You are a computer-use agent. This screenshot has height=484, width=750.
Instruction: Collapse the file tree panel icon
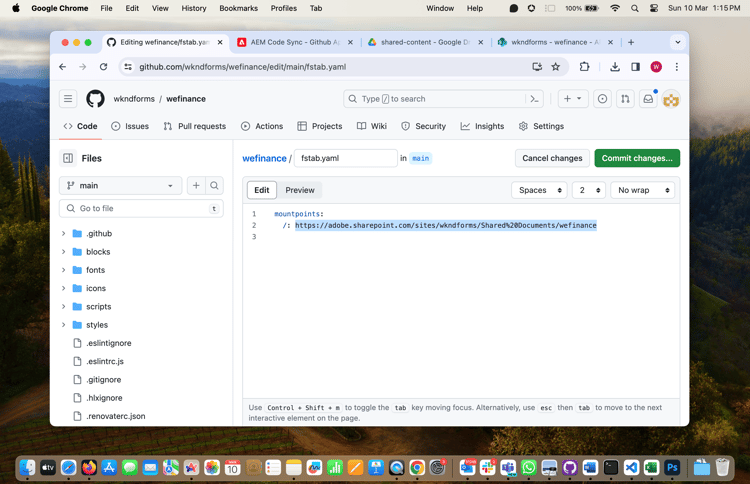[68, 158]
